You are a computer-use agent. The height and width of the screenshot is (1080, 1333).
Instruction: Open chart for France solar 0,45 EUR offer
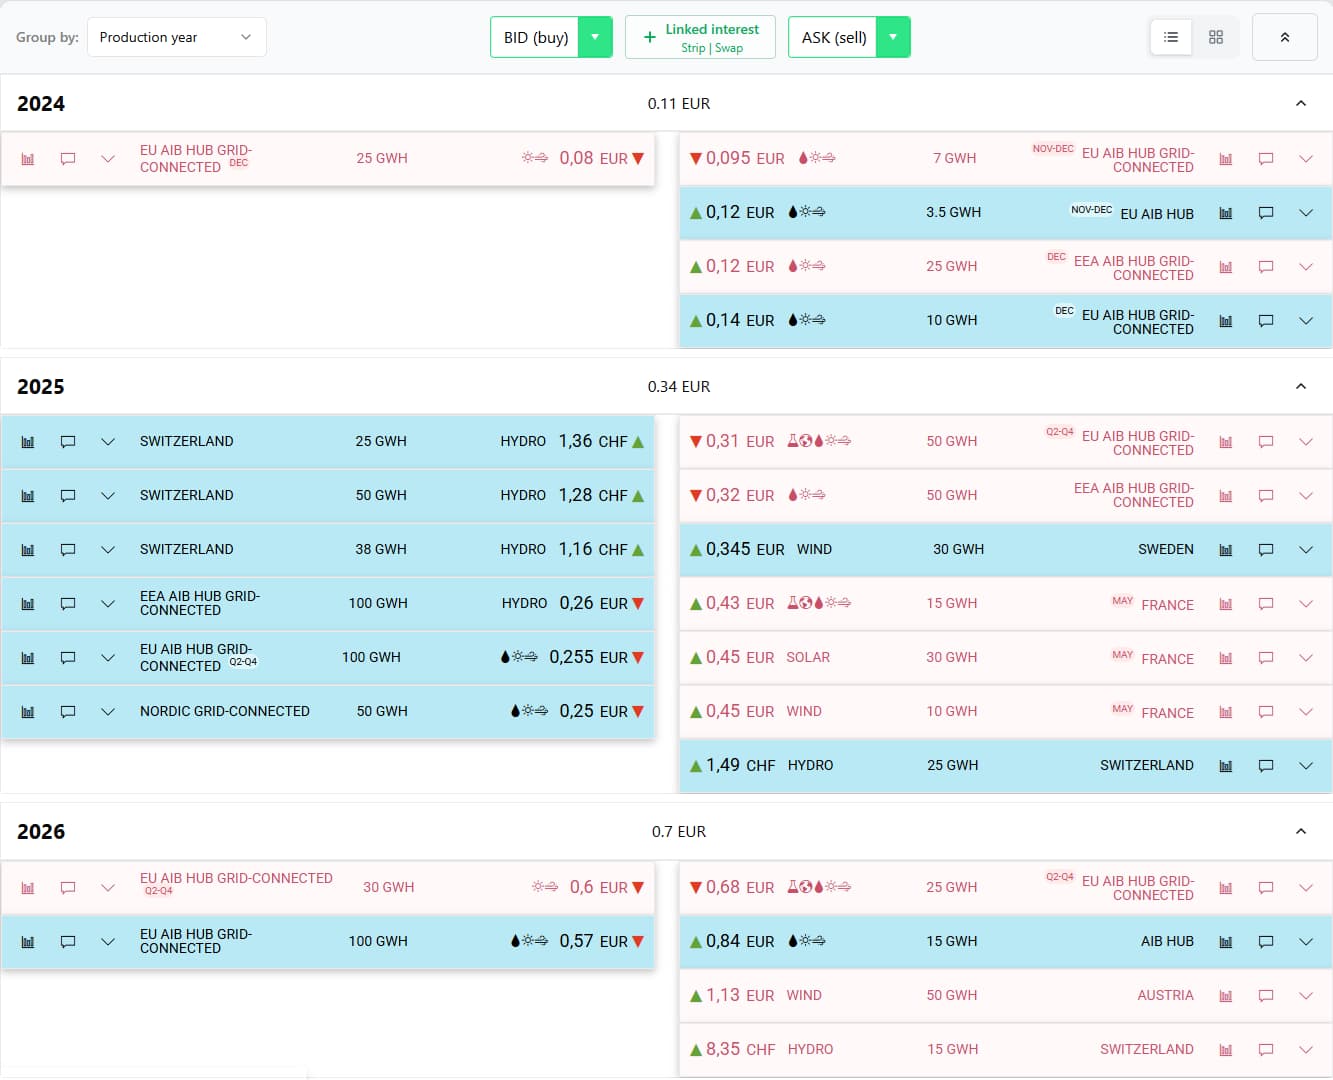pyautogui.click(x=1225, y=657)
